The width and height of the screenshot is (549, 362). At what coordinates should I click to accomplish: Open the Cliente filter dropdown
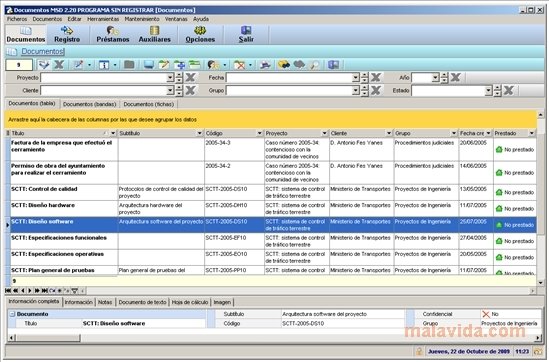(170, 91)
